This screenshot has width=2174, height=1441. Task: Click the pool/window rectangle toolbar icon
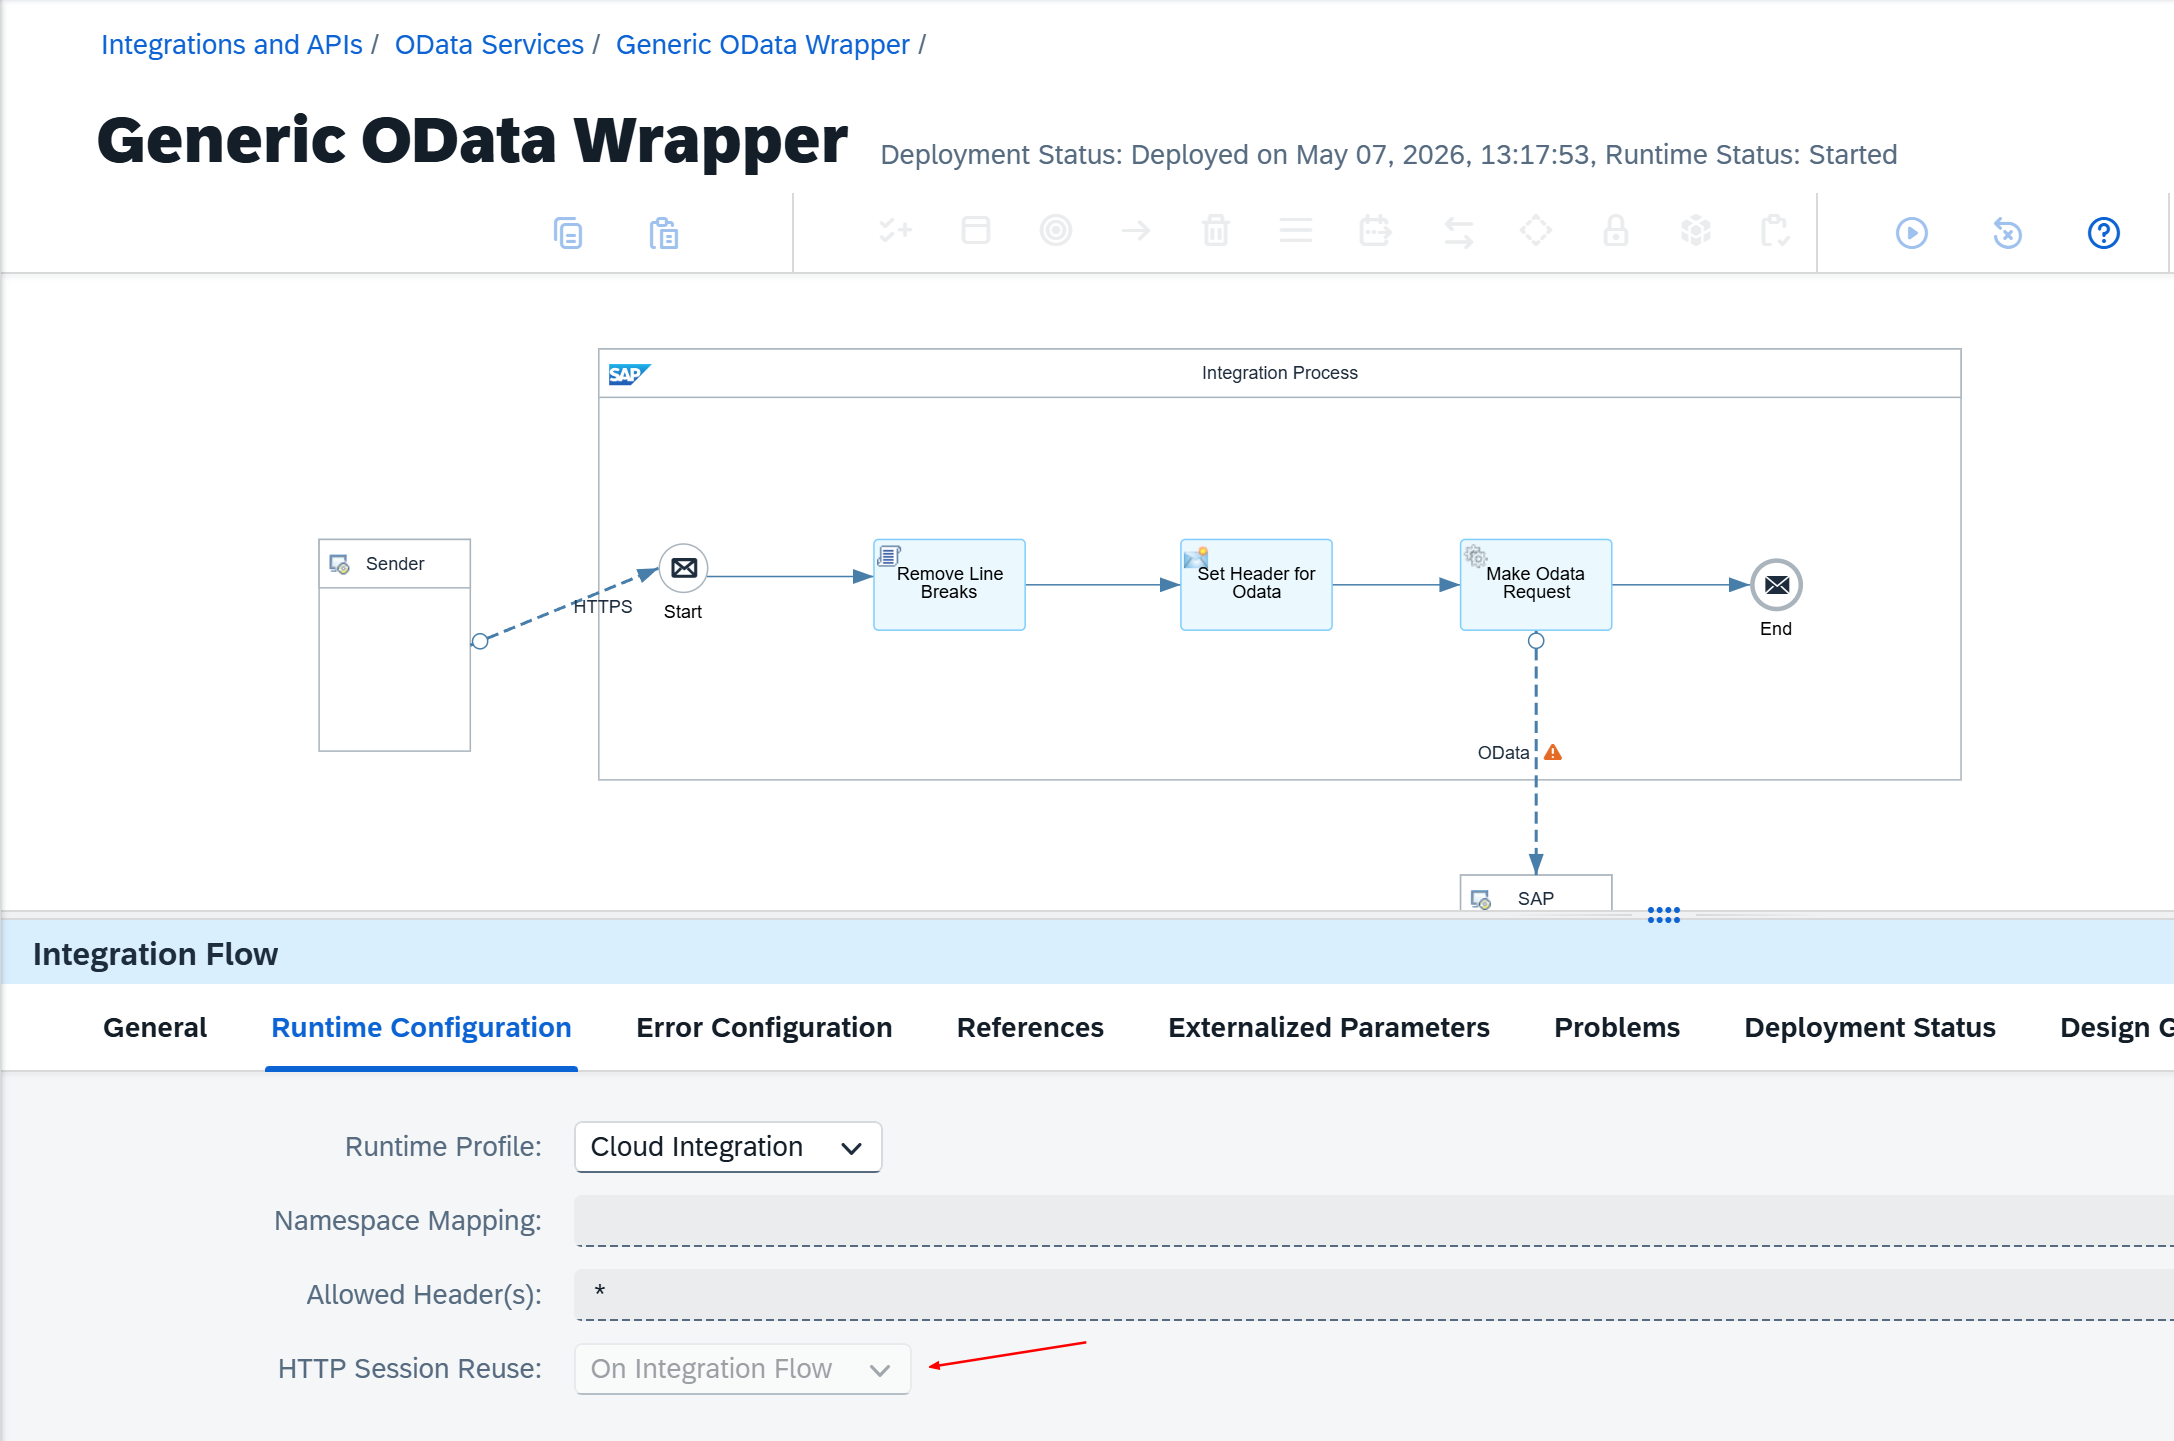pyautogui.click(x=976, y=231)
